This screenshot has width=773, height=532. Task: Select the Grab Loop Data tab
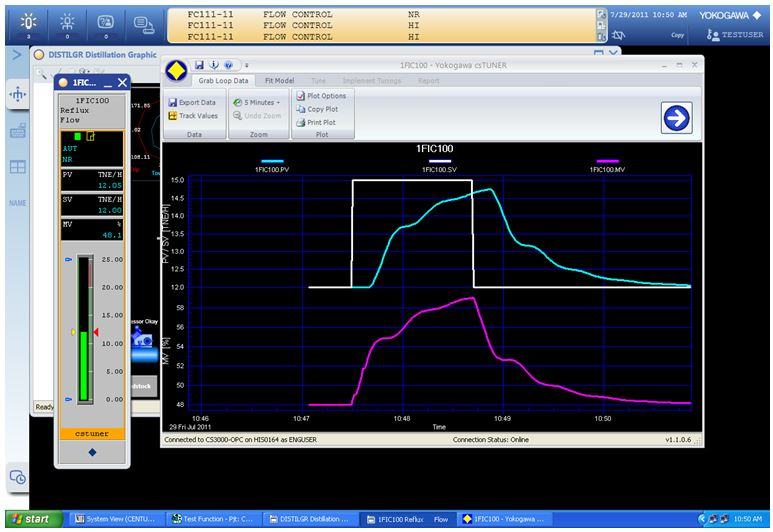(x=223, y=80)
